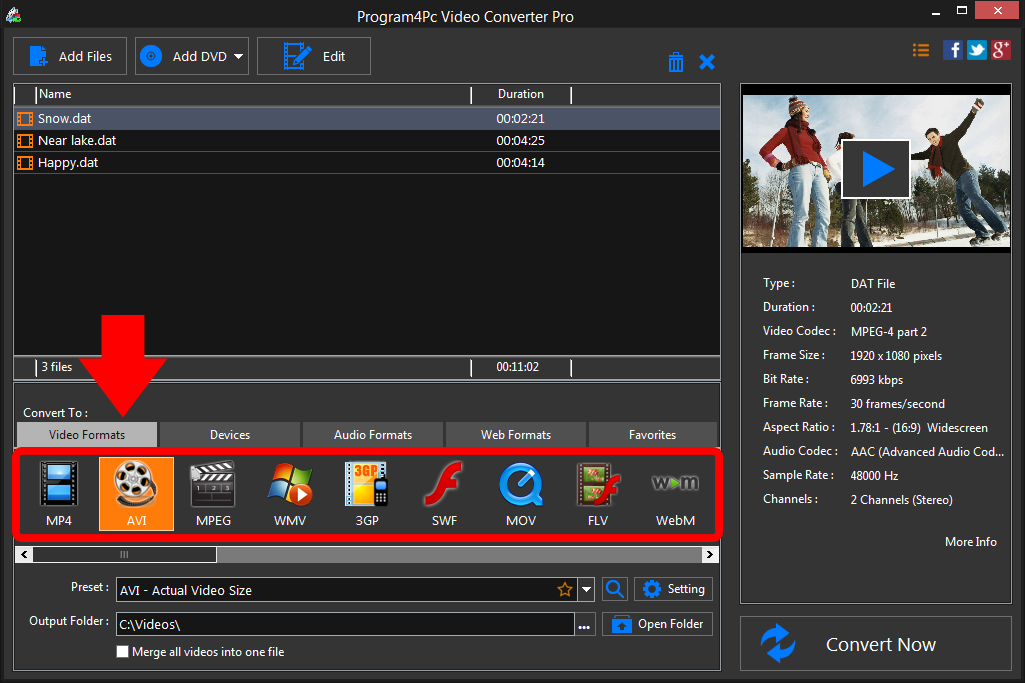Click the trash can delete icon
This screenshot has height=683, width=1025.
click(676, 62)
